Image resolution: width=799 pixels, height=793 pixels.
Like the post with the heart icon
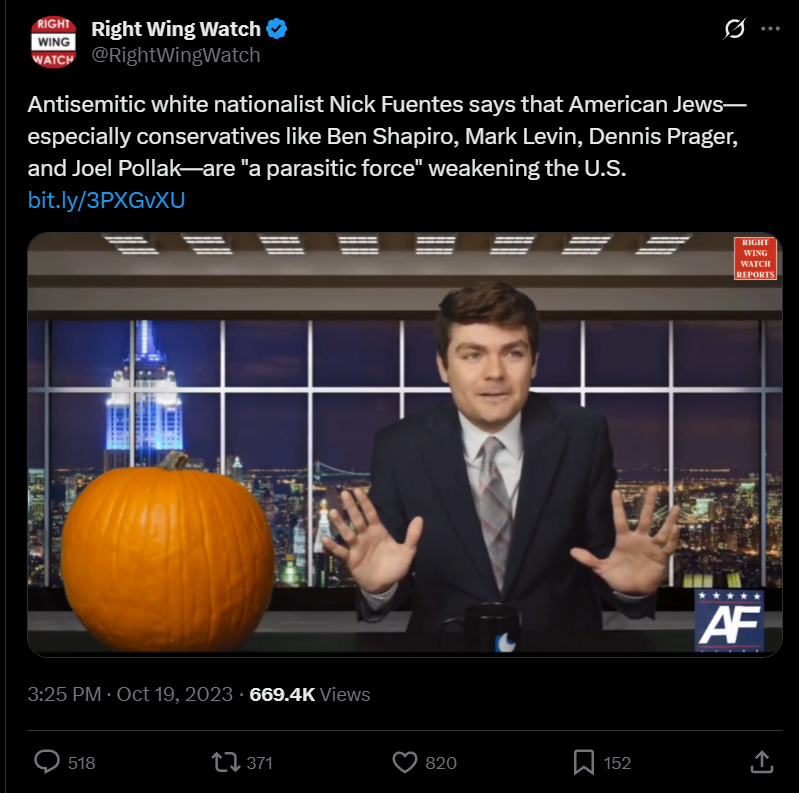pyautogui.click(x=405, y=762)
